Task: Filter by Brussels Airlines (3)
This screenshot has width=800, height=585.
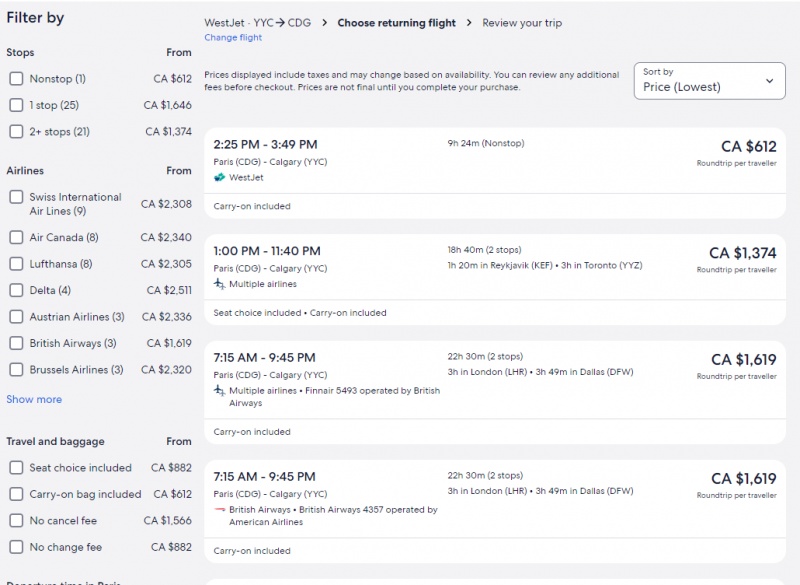Action: [16, 369]
